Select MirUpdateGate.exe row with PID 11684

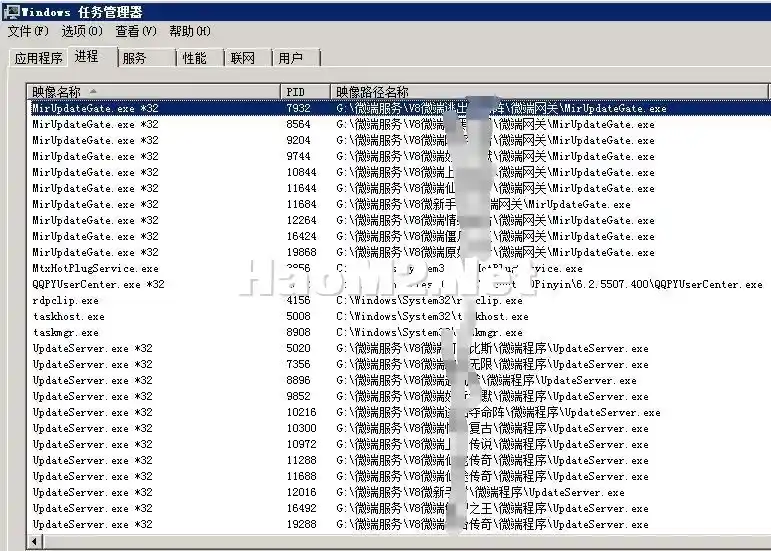pyautogui.click(x=399, y=204)
